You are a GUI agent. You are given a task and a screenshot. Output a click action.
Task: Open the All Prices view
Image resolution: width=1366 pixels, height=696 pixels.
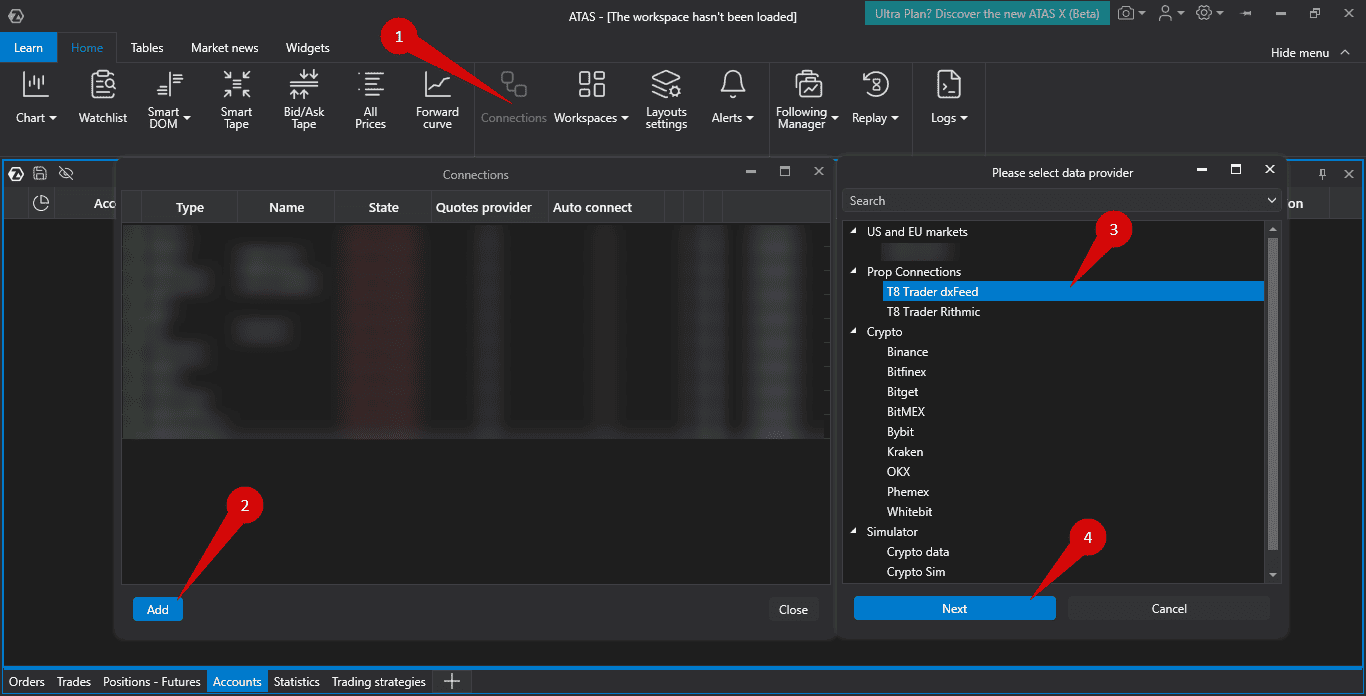coord(370,98)
